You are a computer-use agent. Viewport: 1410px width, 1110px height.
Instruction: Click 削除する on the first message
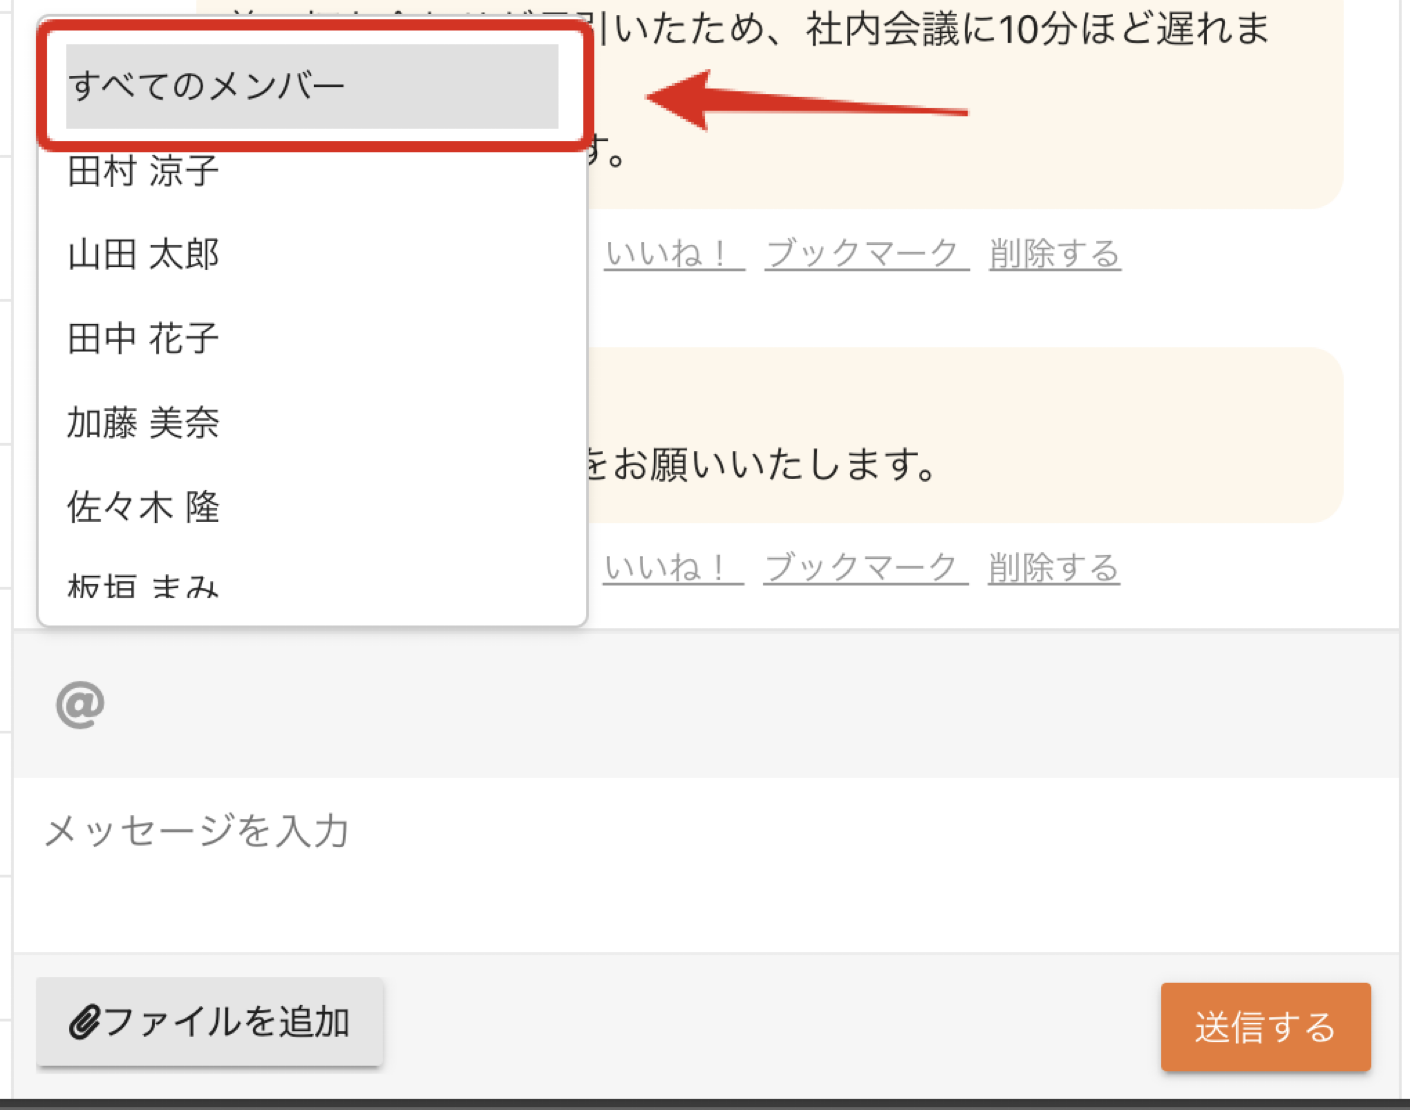pos(1055,254)
